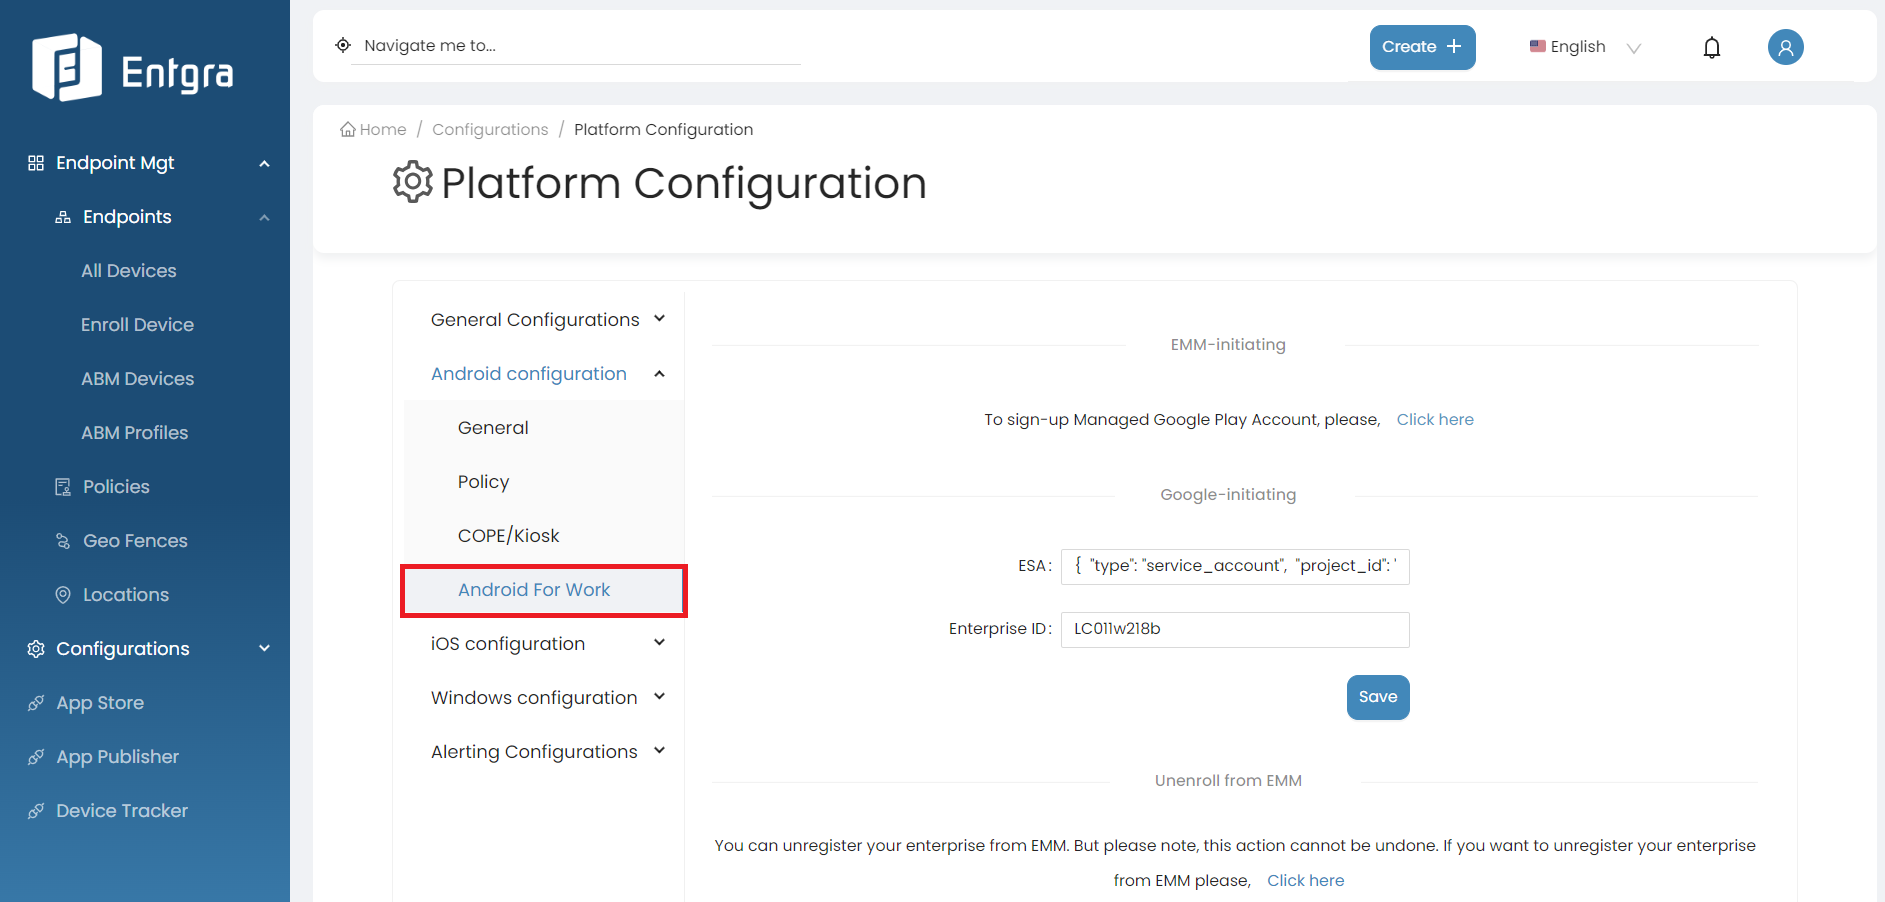Click here to unregister from EMM
This screenshot has width=1885, height=902.
pyautogui.click(x=1305, y=880)
